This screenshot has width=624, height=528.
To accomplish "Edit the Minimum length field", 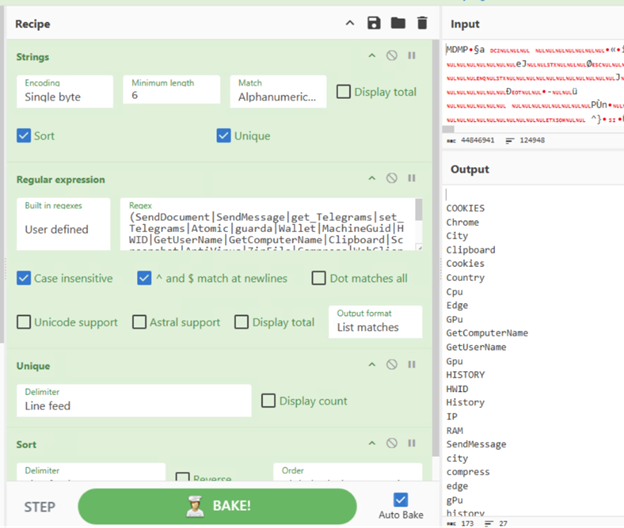I will click(172, 90).
